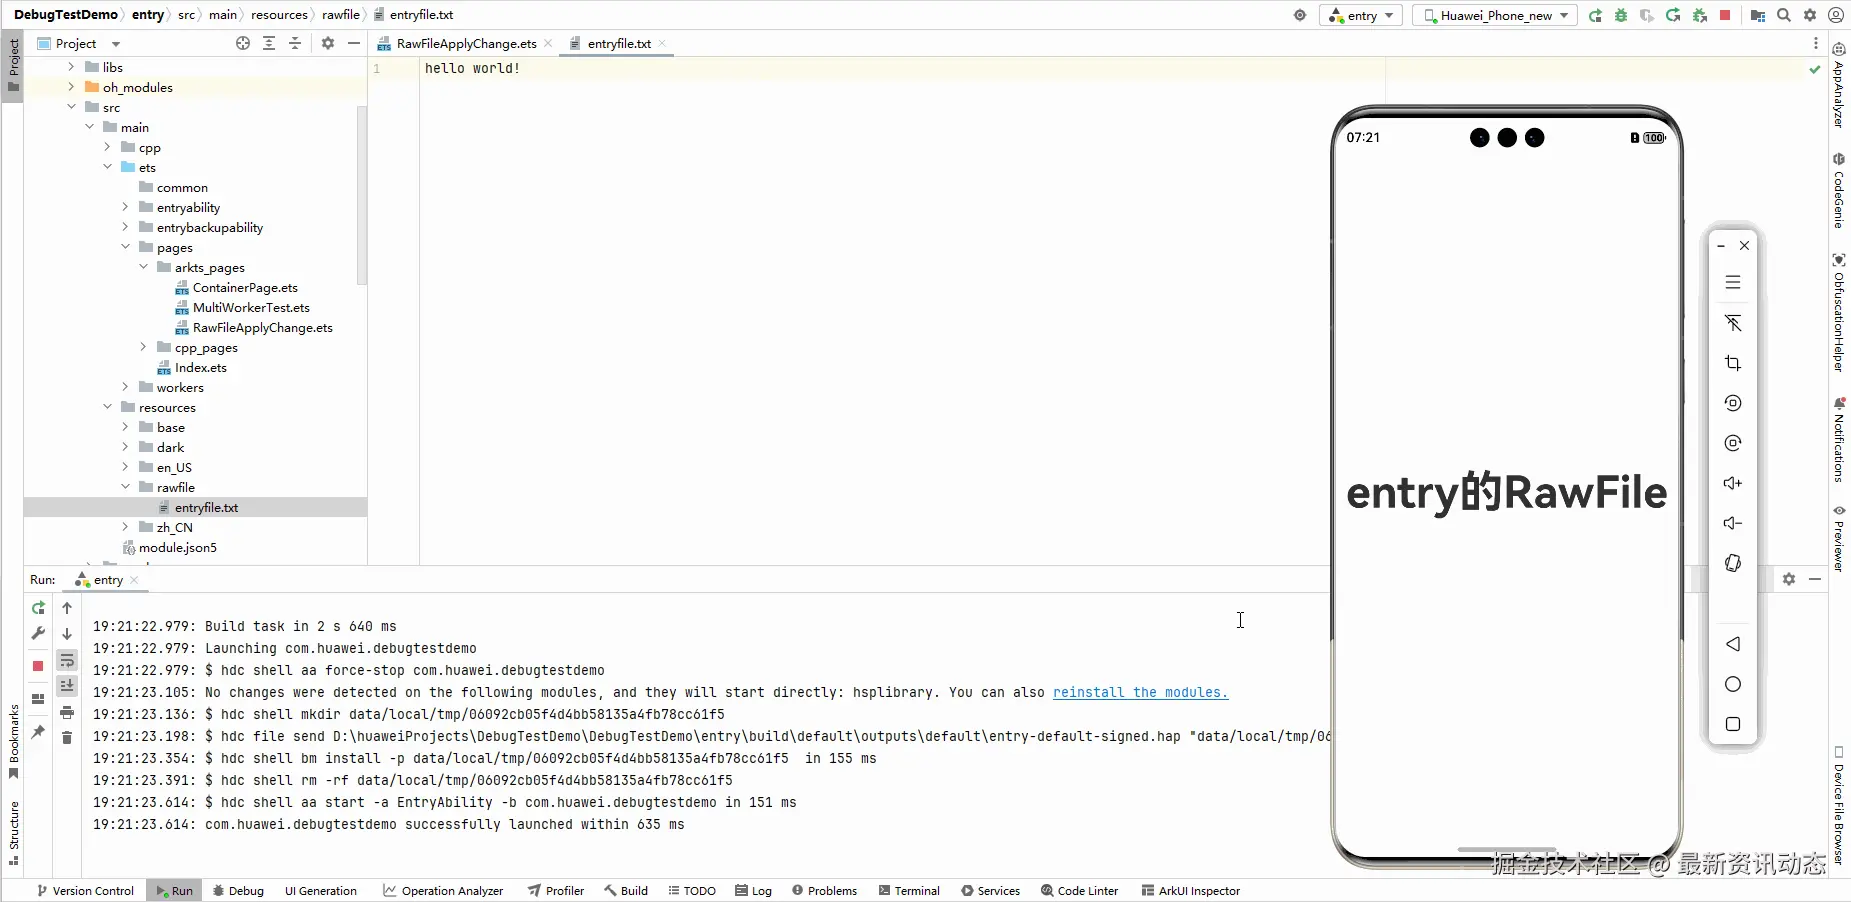Expand the libs folder
Image resolution: width=1851 pixels, height=902 pixels.
coord(71,67)
